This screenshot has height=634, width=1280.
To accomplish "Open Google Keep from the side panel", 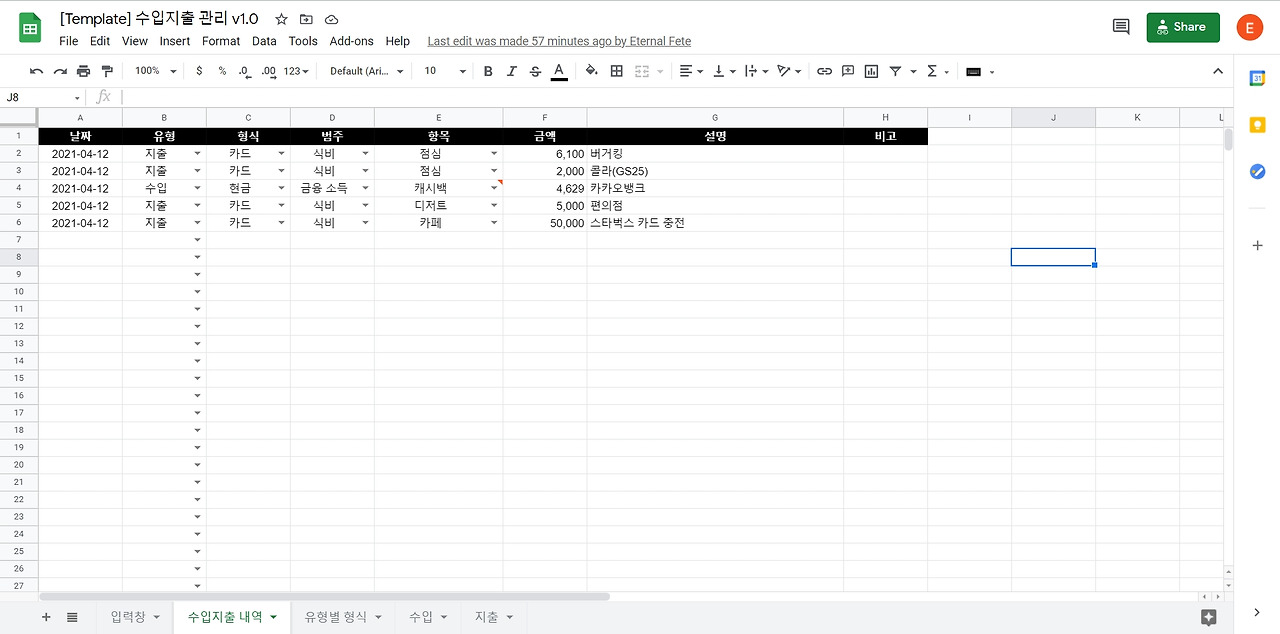I will pyautogui.click(x=1257, y=124).
